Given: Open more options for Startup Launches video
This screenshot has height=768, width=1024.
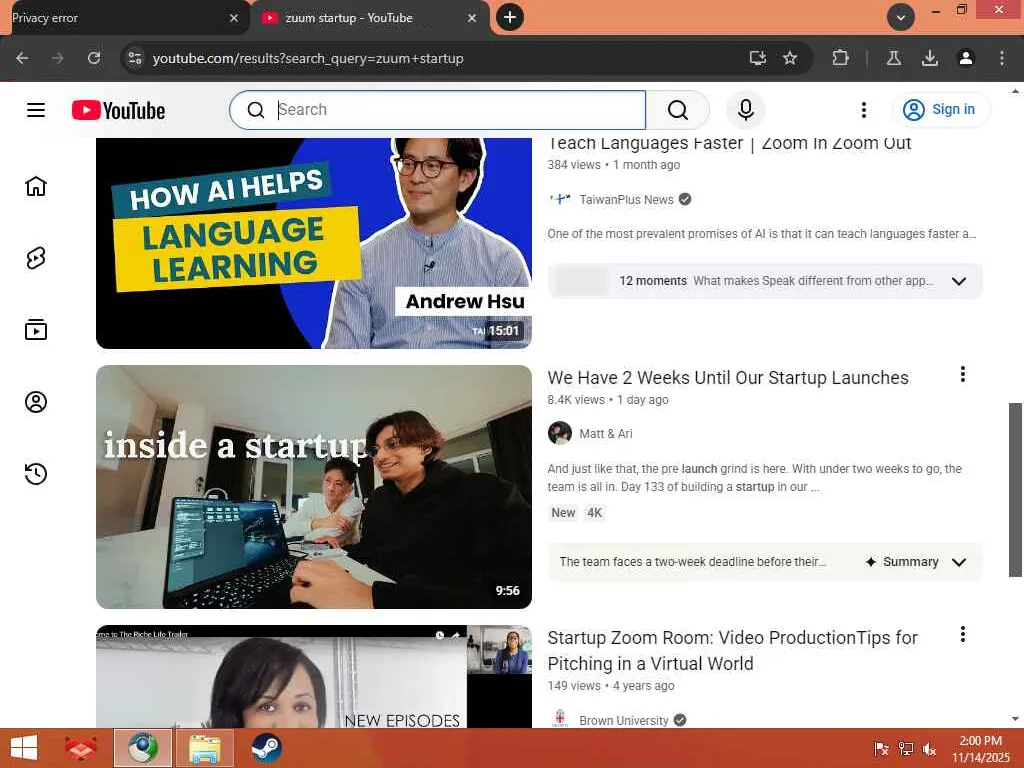Looking at the screenshot, I should (x=963, y=374).
